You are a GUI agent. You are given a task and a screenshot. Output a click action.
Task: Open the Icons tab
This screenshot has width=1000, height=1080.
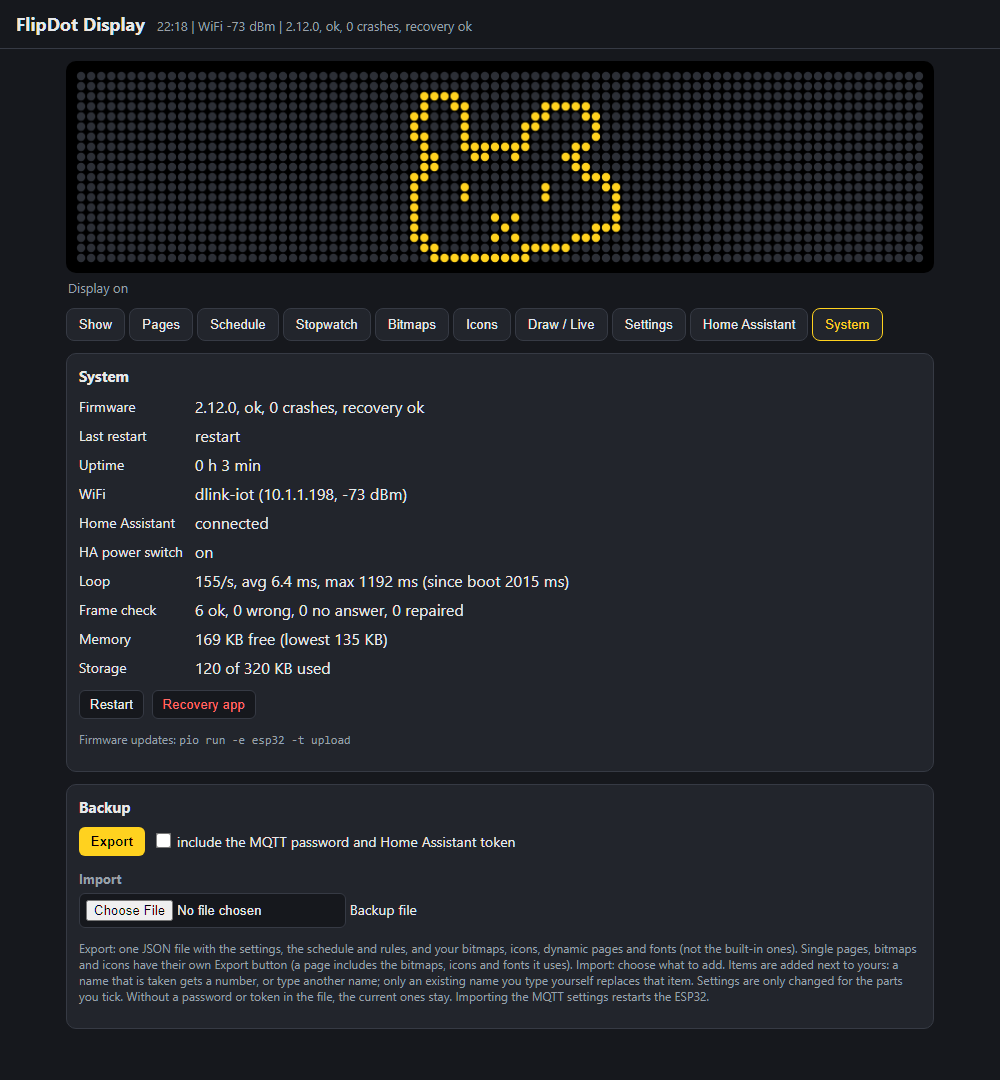tap(481, 324)
